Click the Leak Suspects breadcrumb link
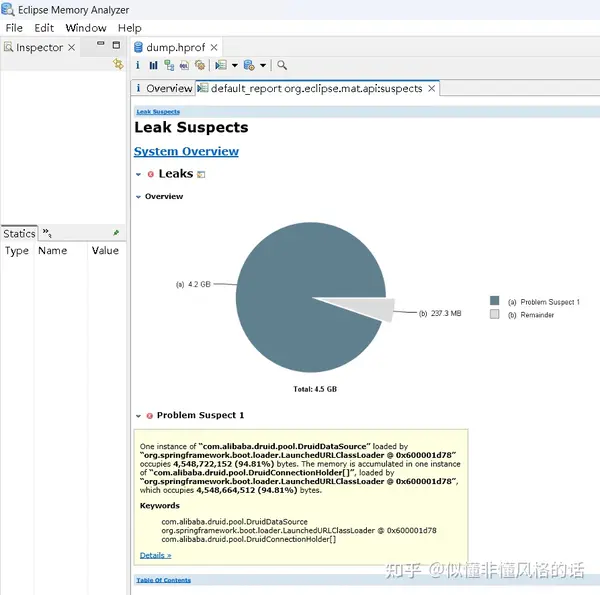 click(158, 112)
